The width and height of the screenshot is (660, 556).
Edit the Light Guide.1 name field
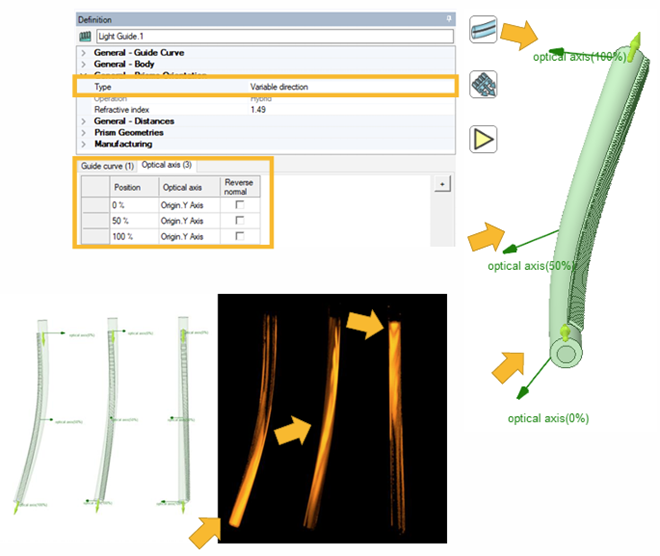(x=275, y=36)
